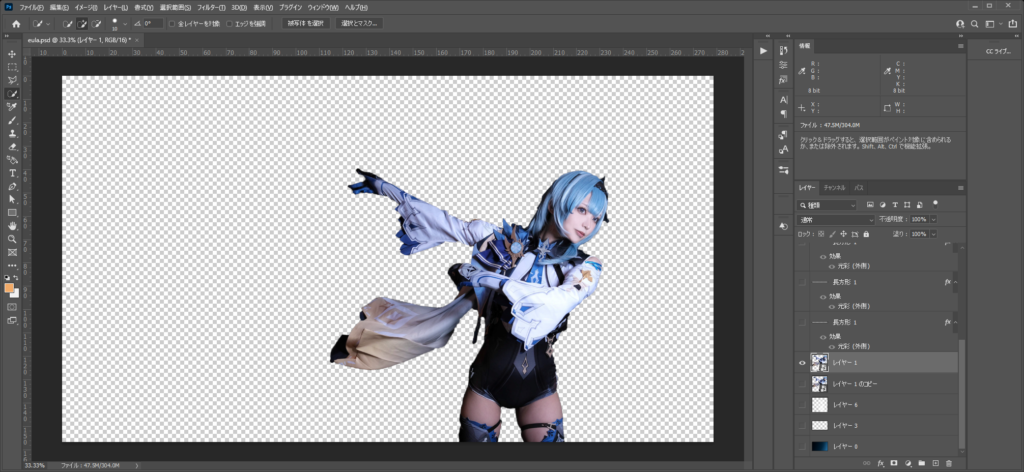Click the Home icon in options bar
The image size is (1024, 472).
16,24
